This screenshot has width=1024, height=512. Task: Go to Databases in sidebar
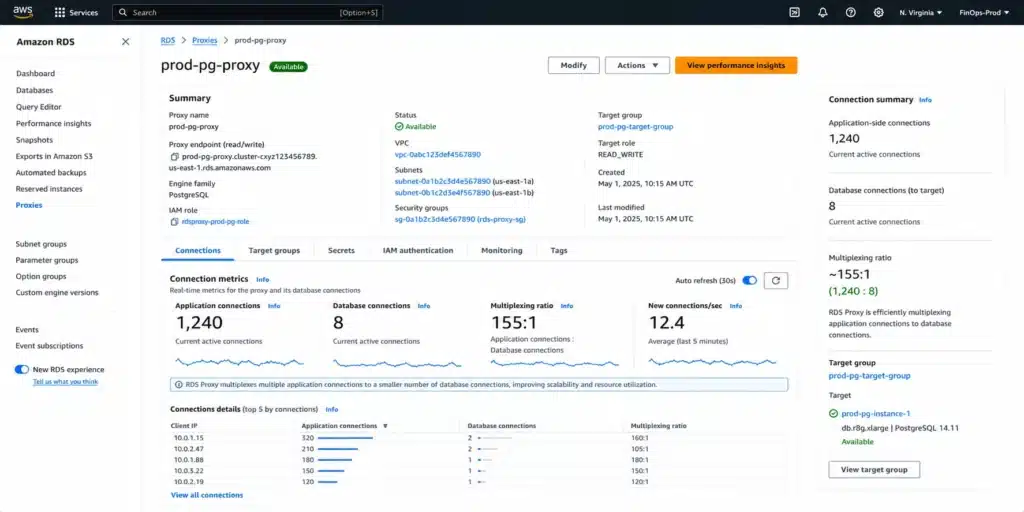(x=35, y=90)
